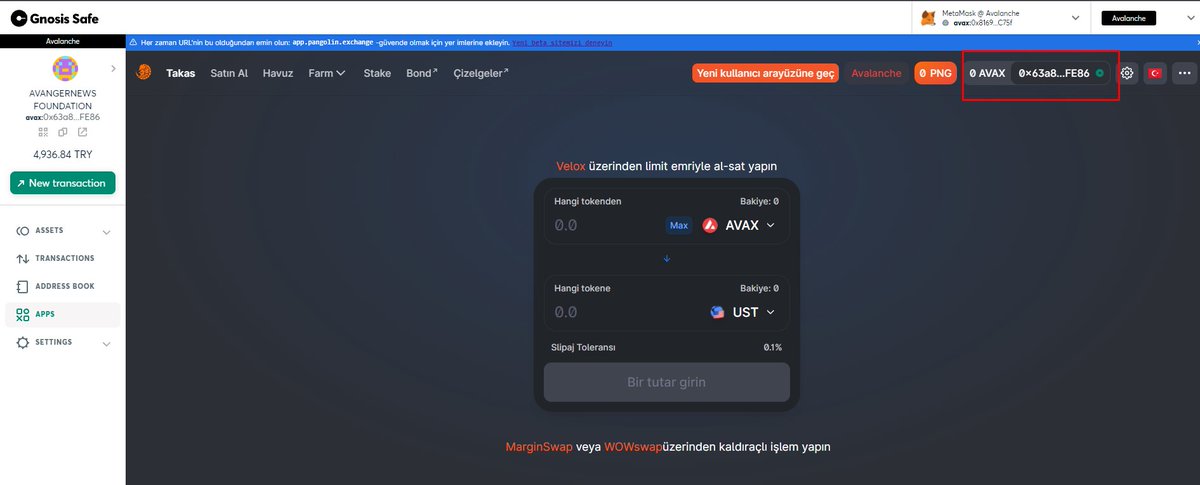Click the app.pangolin.exchange URL text

332,43
